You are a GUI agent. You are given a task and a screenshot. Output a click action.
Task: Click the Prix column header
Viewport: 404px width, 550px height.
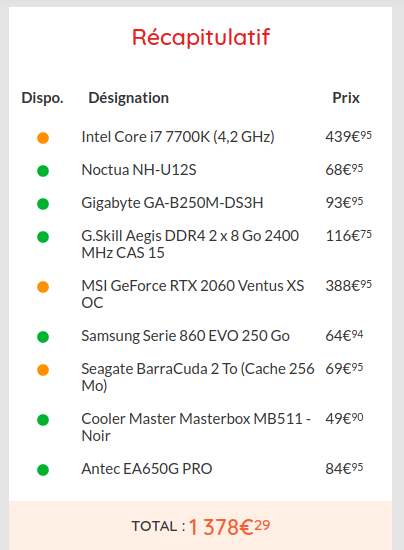point(346,98)
